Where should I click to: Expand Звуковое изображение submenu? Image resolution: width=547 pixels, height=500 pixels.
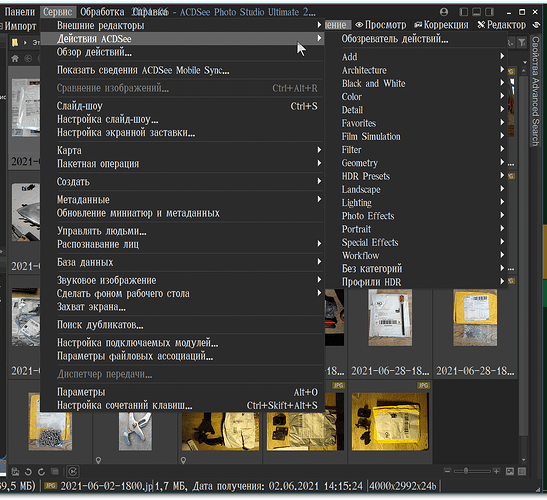(182, 280)
